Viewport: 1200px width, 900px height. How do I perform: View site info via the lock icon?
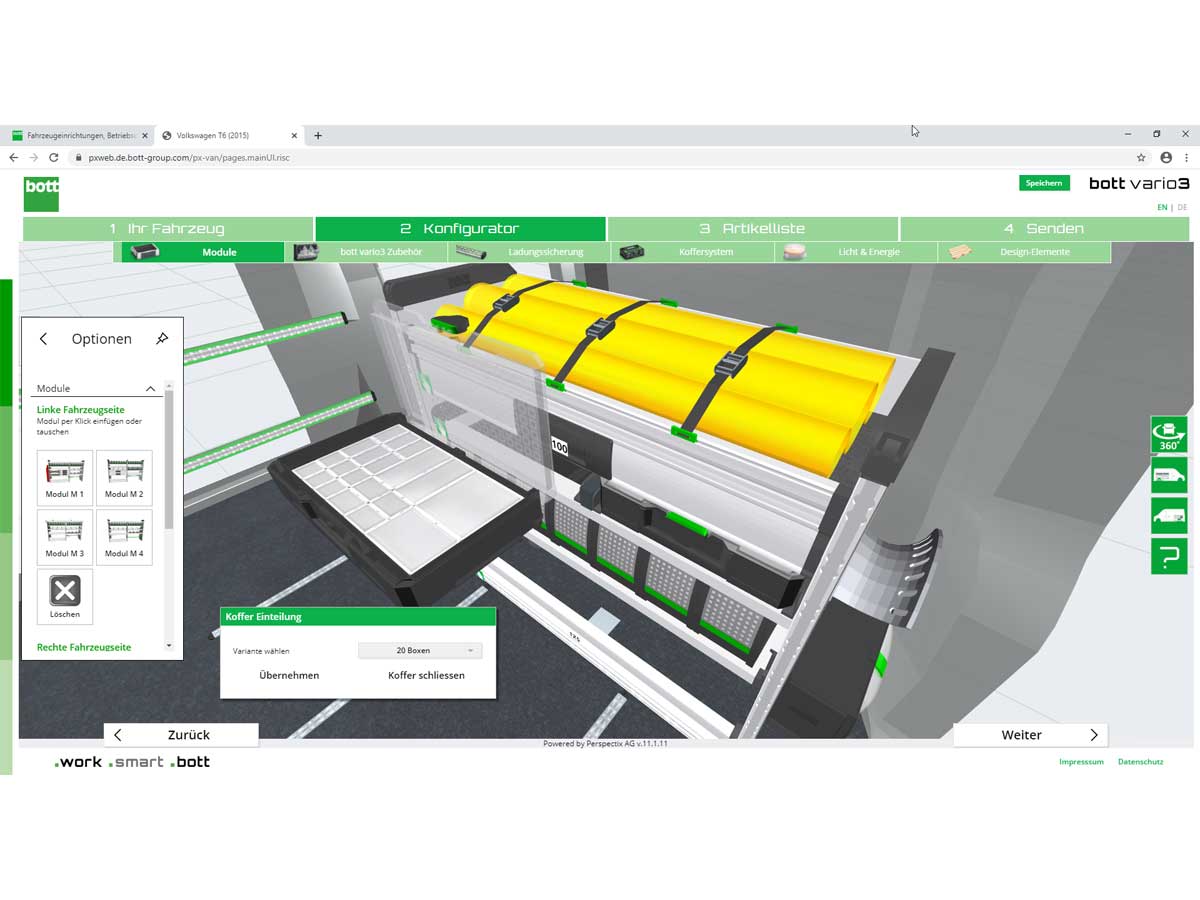(78, 158)
